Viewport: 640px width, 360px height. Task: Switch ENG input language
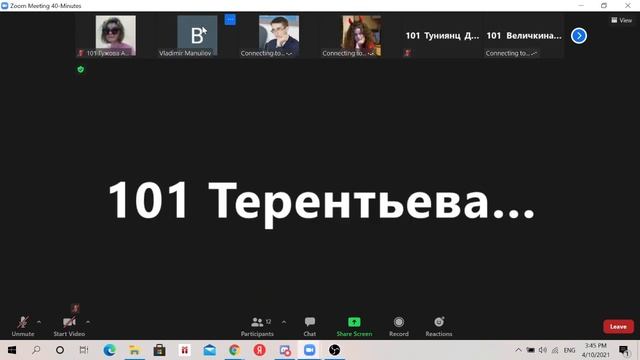pos(569,350)
